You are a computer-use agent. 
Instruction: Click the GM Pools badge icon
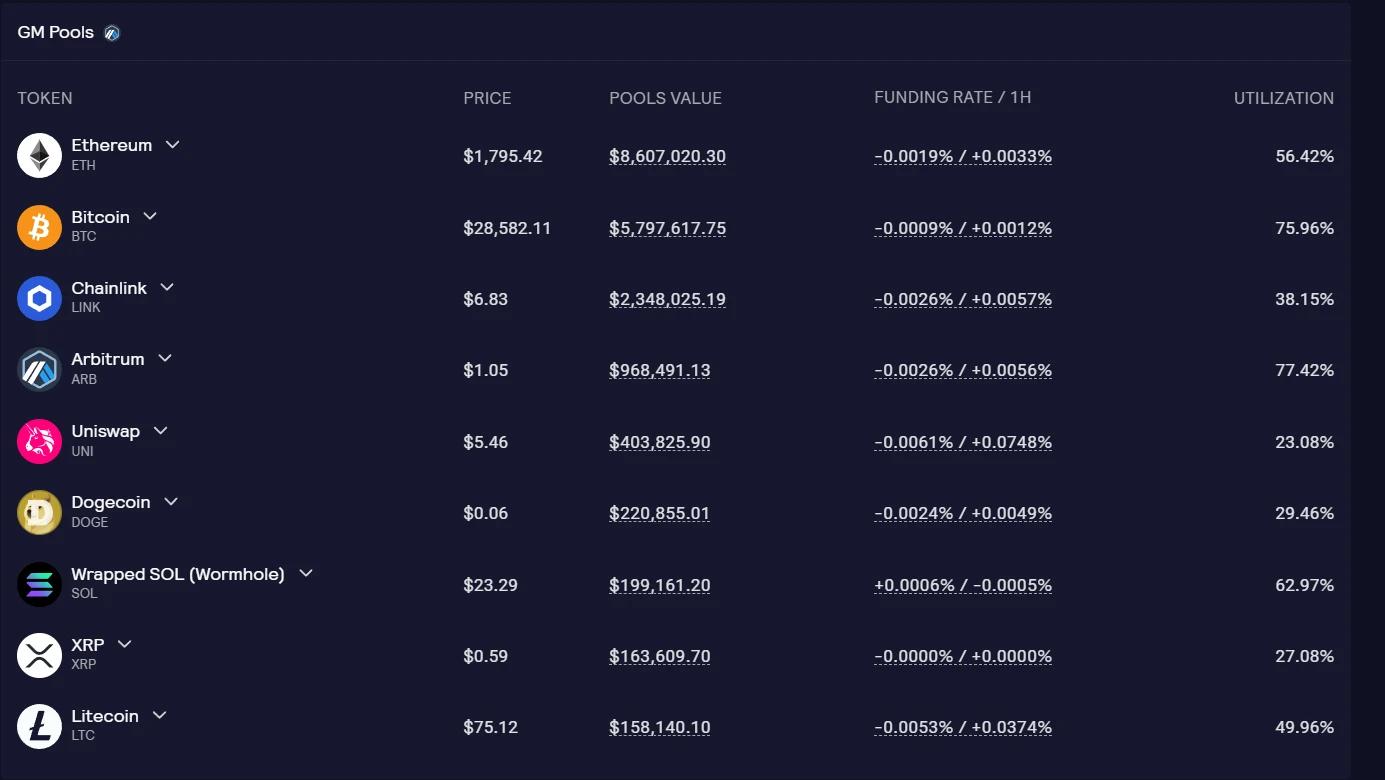[111, 32]
